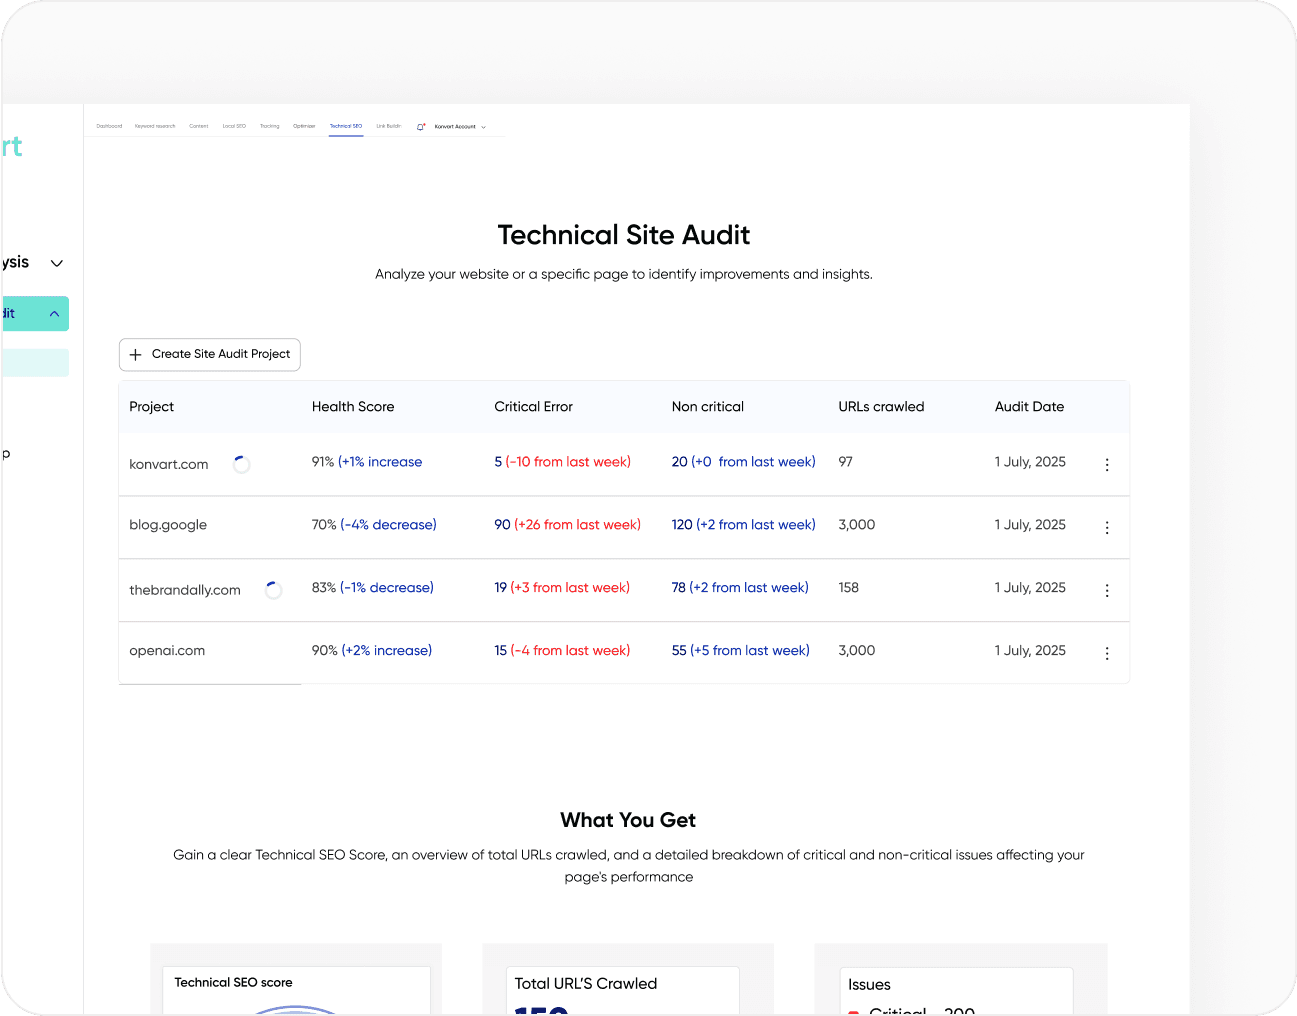Click the plus icon on Create Site Audit Project
The height and width of the screenshot is (1016, 1297).
136,355
